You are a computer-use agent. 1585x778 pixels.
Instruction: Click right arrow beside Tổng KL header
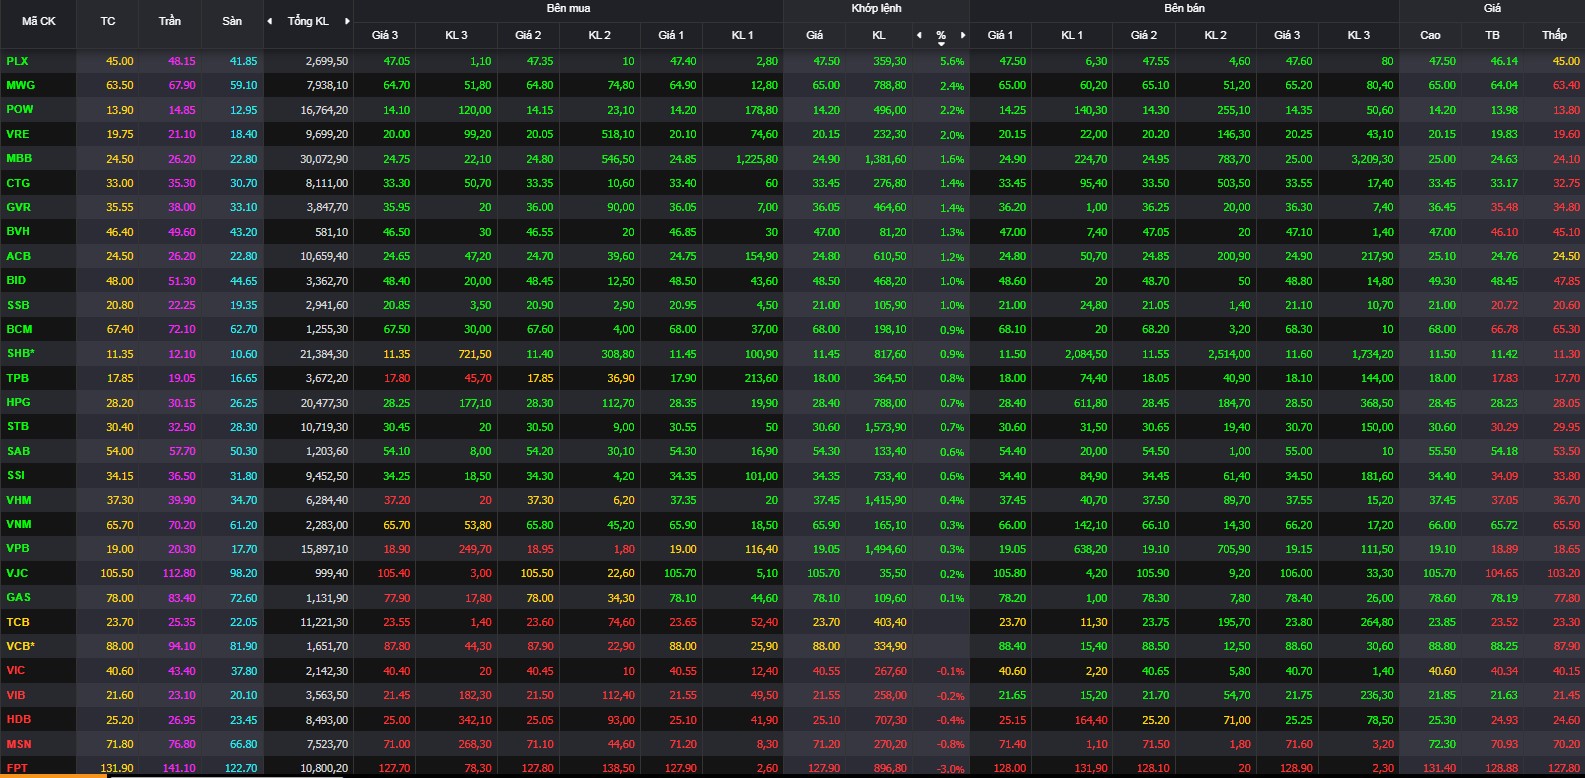tap(347, 21)
